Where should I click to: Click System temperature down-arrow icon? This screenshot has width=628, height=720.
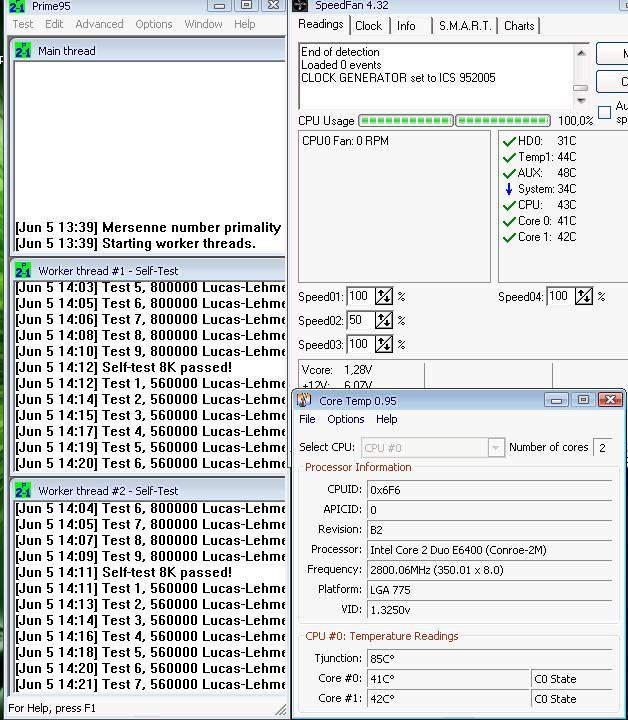pos(509,189)
